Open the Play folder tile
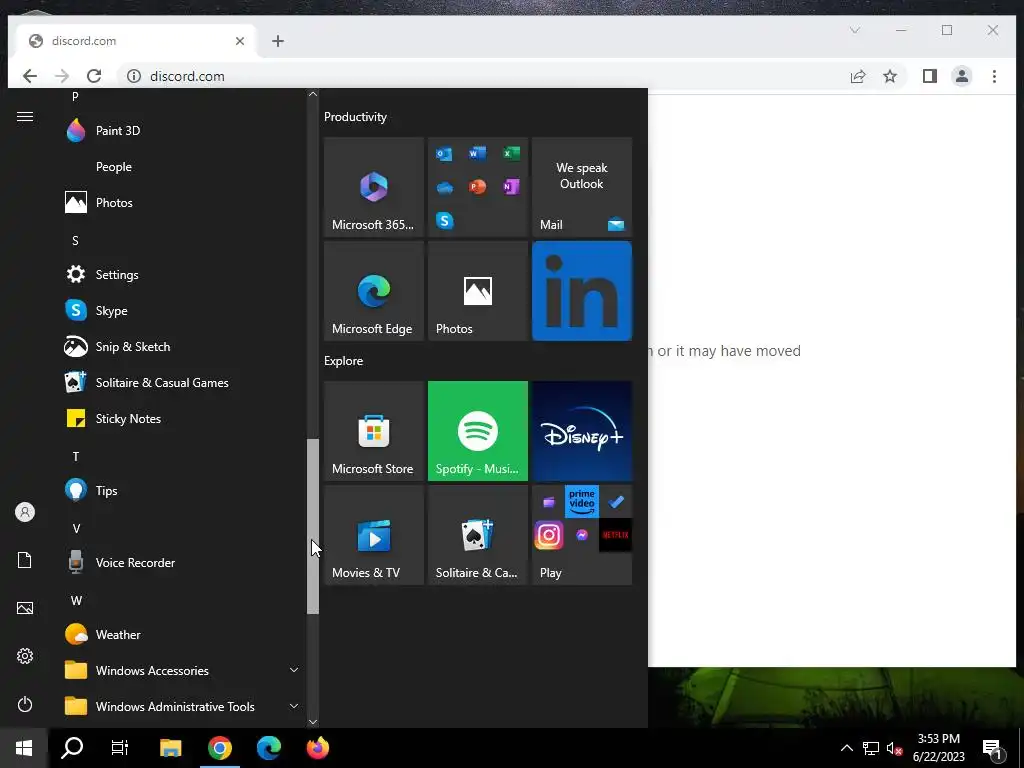The width and height of the screenshot is (1024, 768). tap(582, 535)
